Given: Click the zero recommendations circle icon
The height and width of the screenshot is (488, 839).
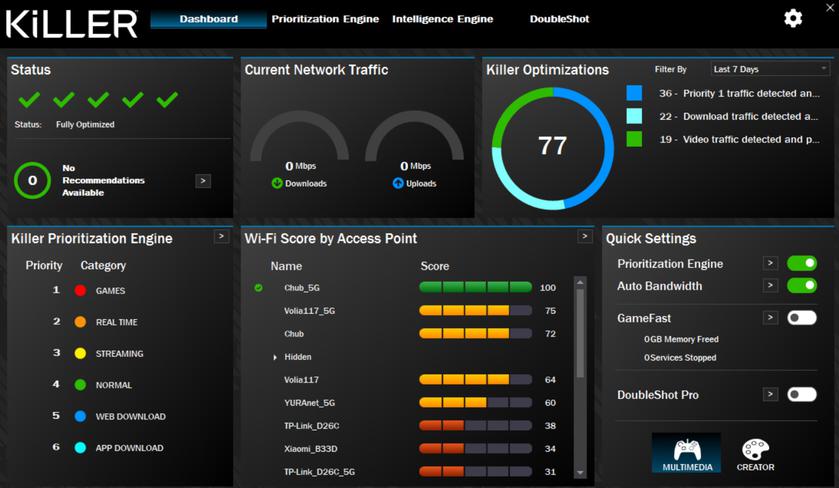Looking at the screenshot, I should tap(32, 181).
